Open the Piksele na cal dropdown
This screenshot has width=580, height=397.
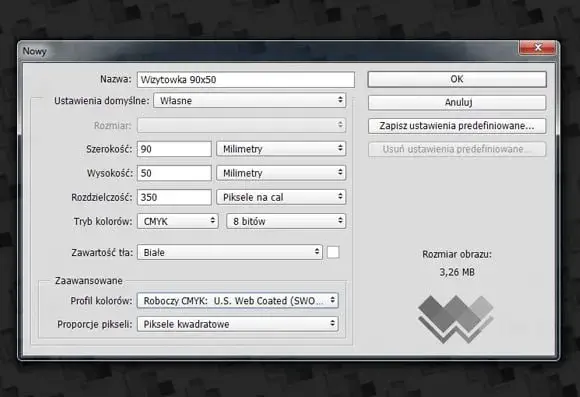(x=281, y=197)
